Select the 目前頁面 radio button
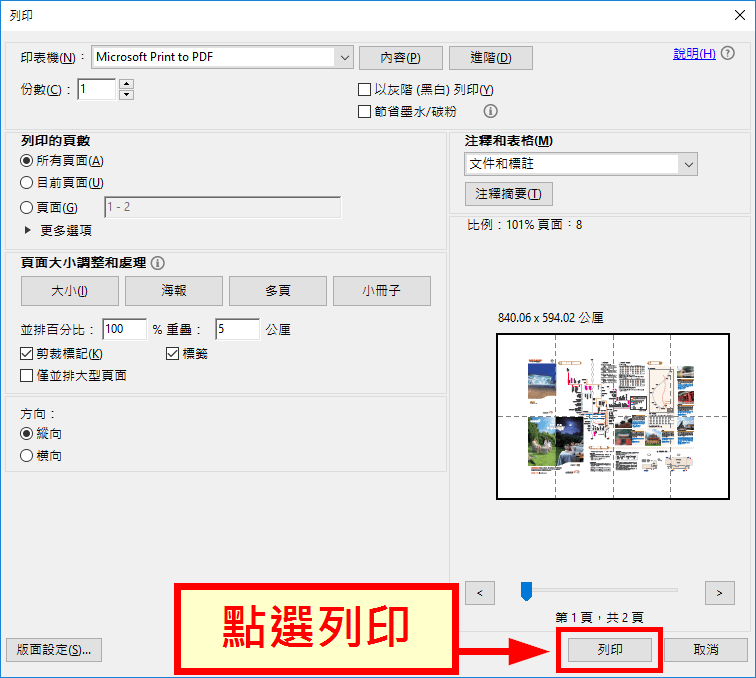 point(27,183)
